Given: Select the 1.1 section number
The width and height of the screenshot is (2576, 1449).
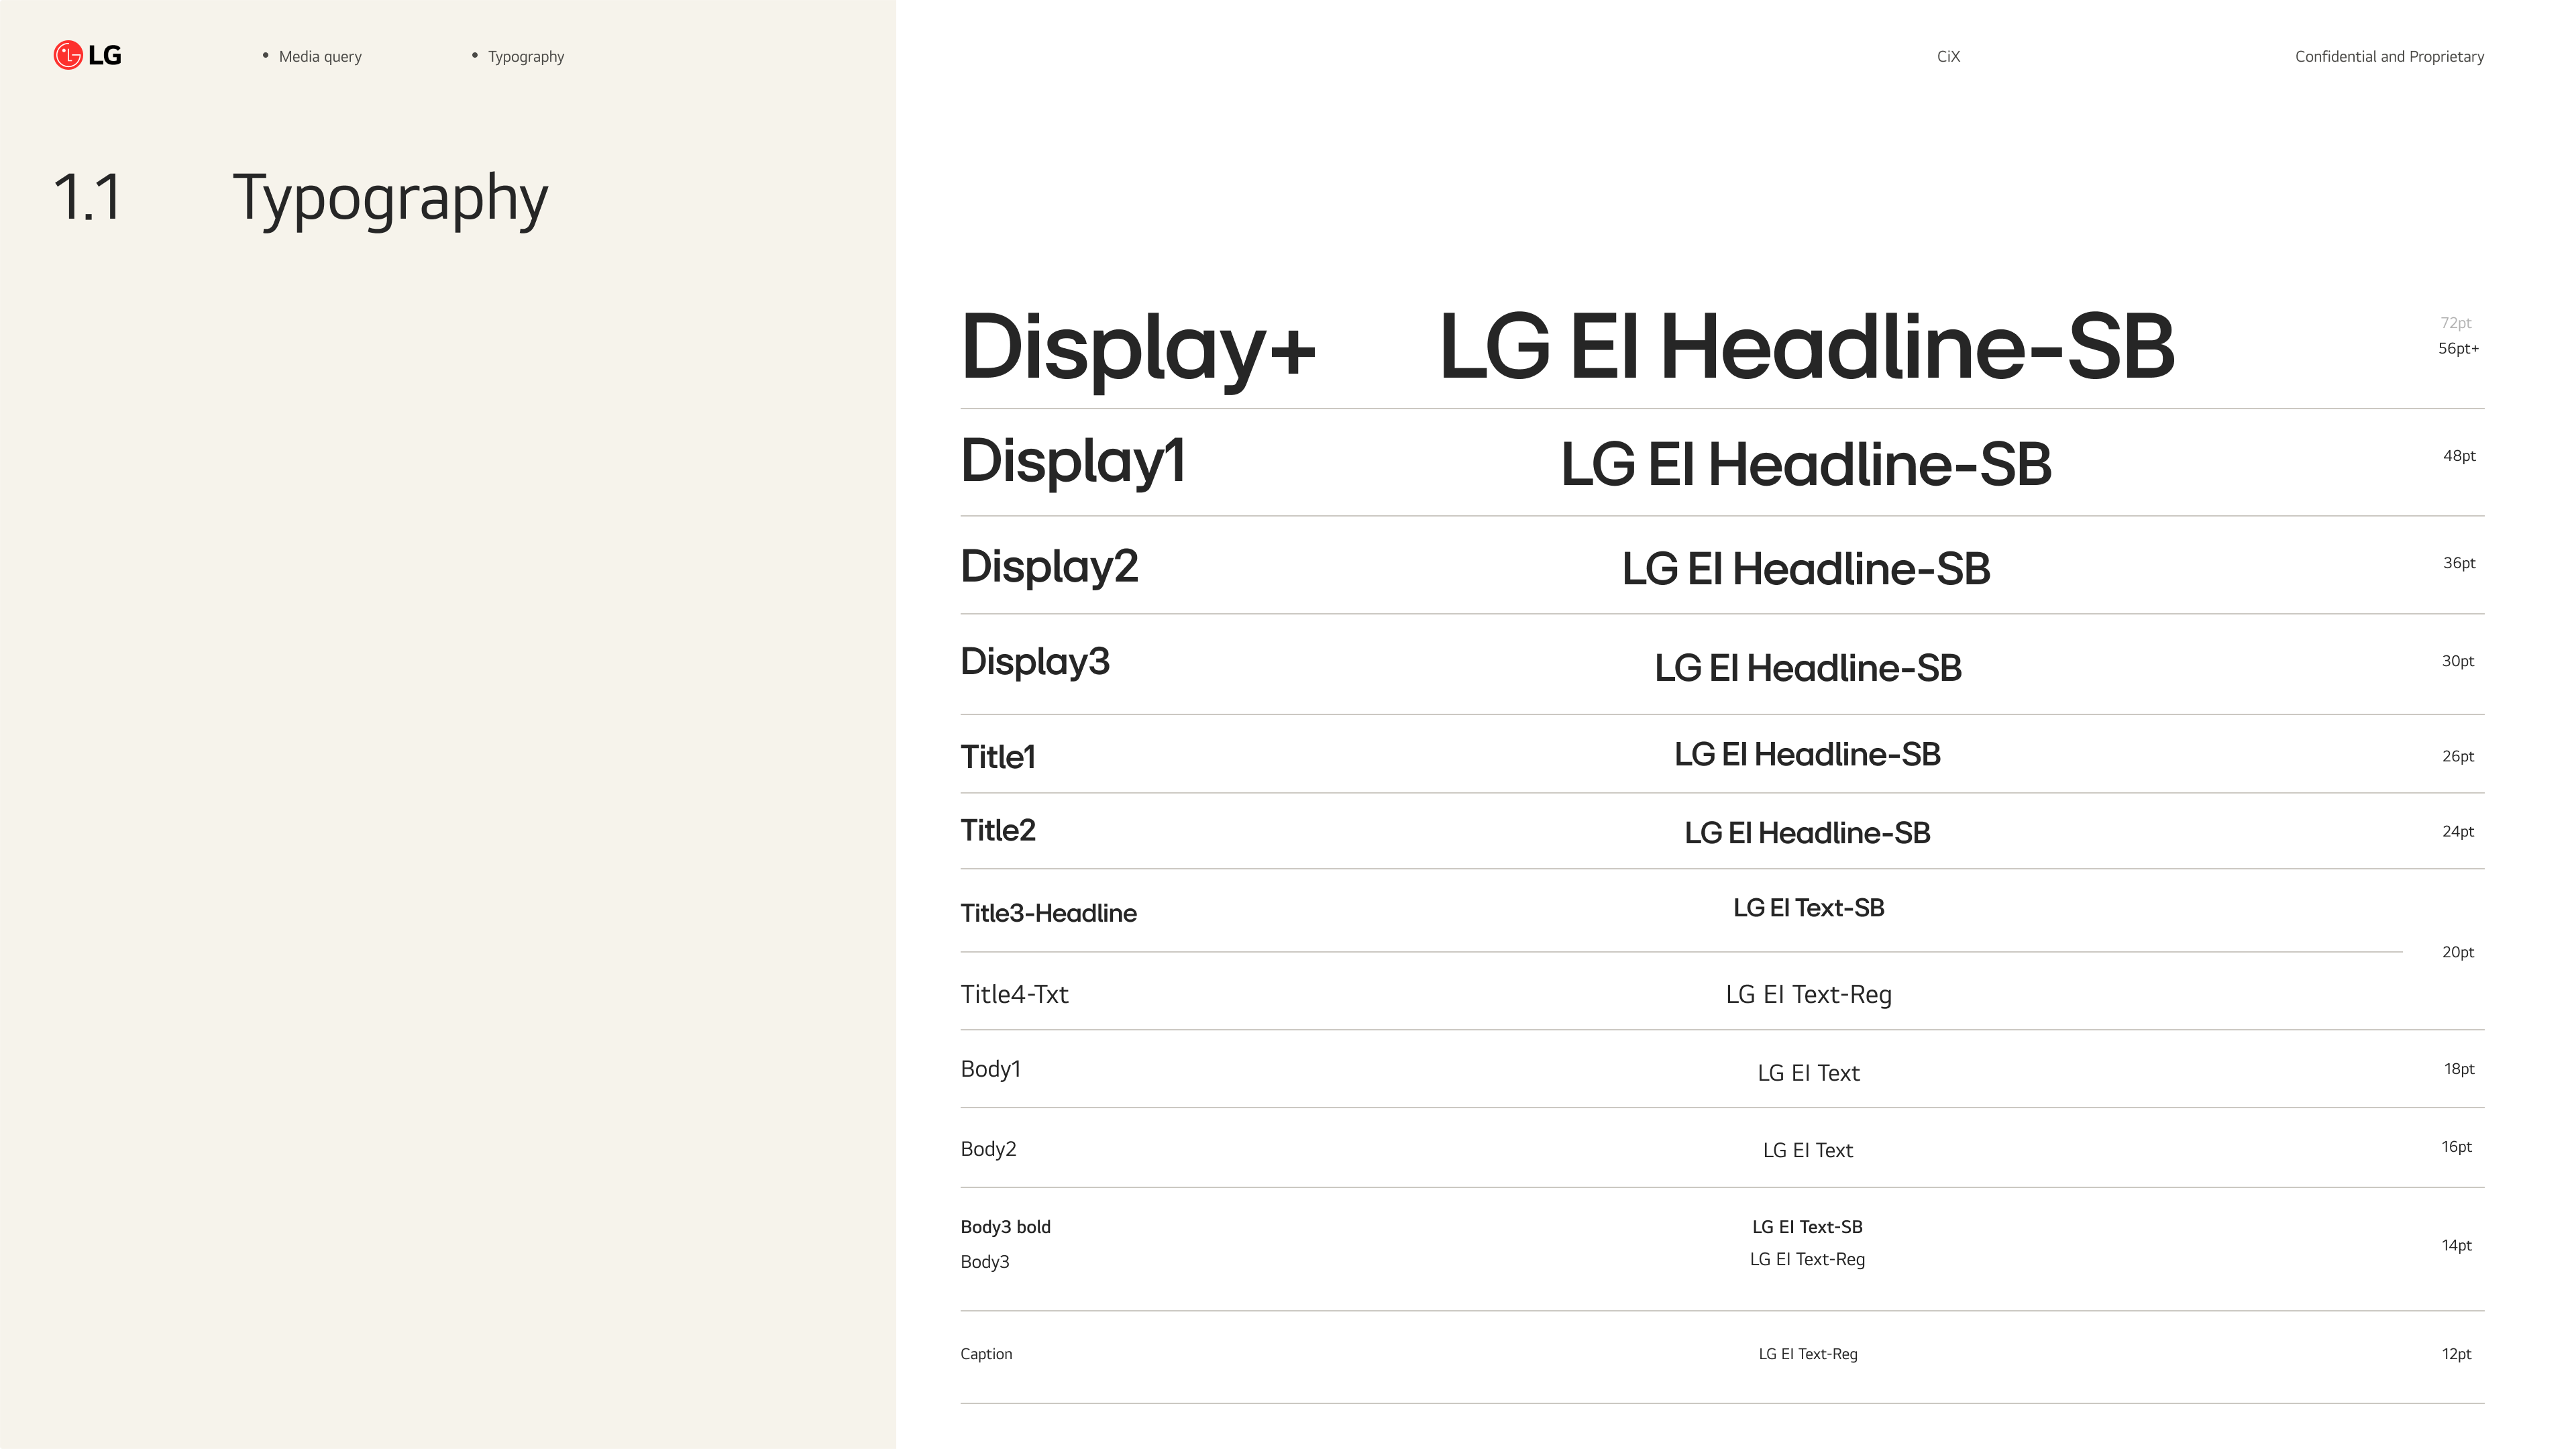Looking at the screenshot, I should pyautogui.click(x=87, y=197).
